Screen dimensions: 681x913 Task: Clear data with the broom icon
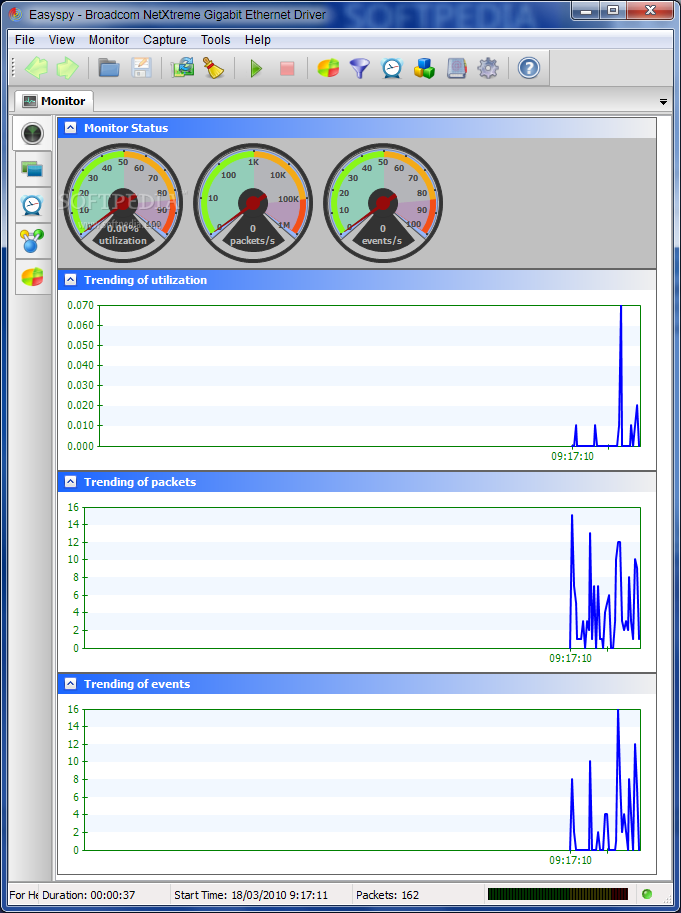tap(214, 68)
